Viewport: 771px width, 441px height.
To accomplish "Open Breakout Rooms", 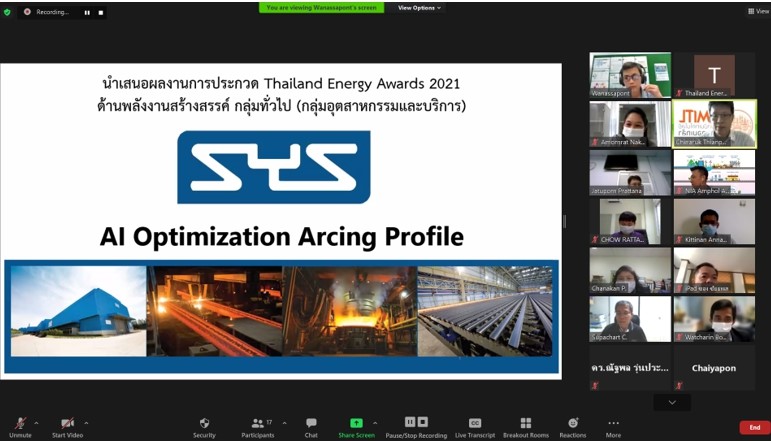I will (526, 427).
